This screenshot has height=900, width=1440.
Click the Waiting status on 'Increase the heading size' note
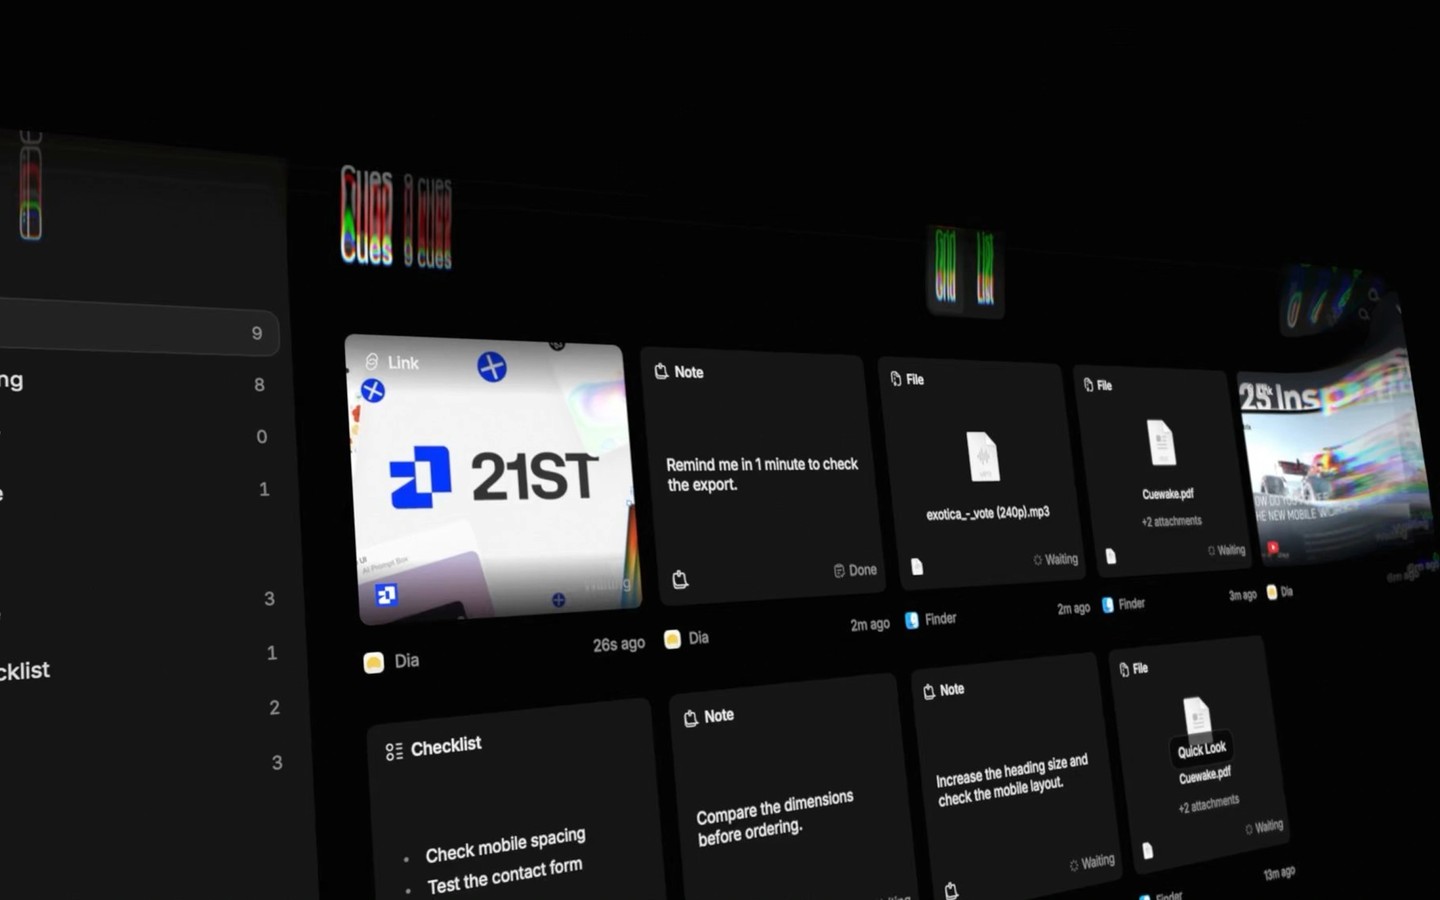click(1092, 861)
